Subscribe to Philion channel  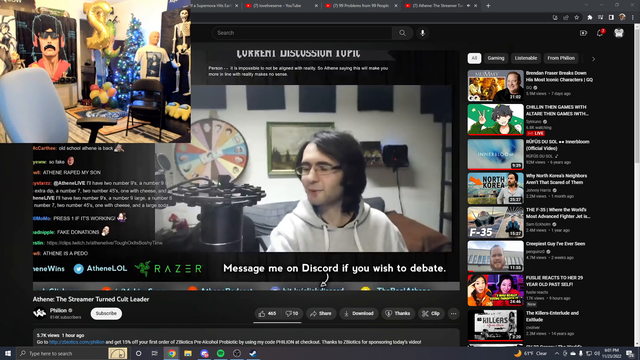pos(106,313)
